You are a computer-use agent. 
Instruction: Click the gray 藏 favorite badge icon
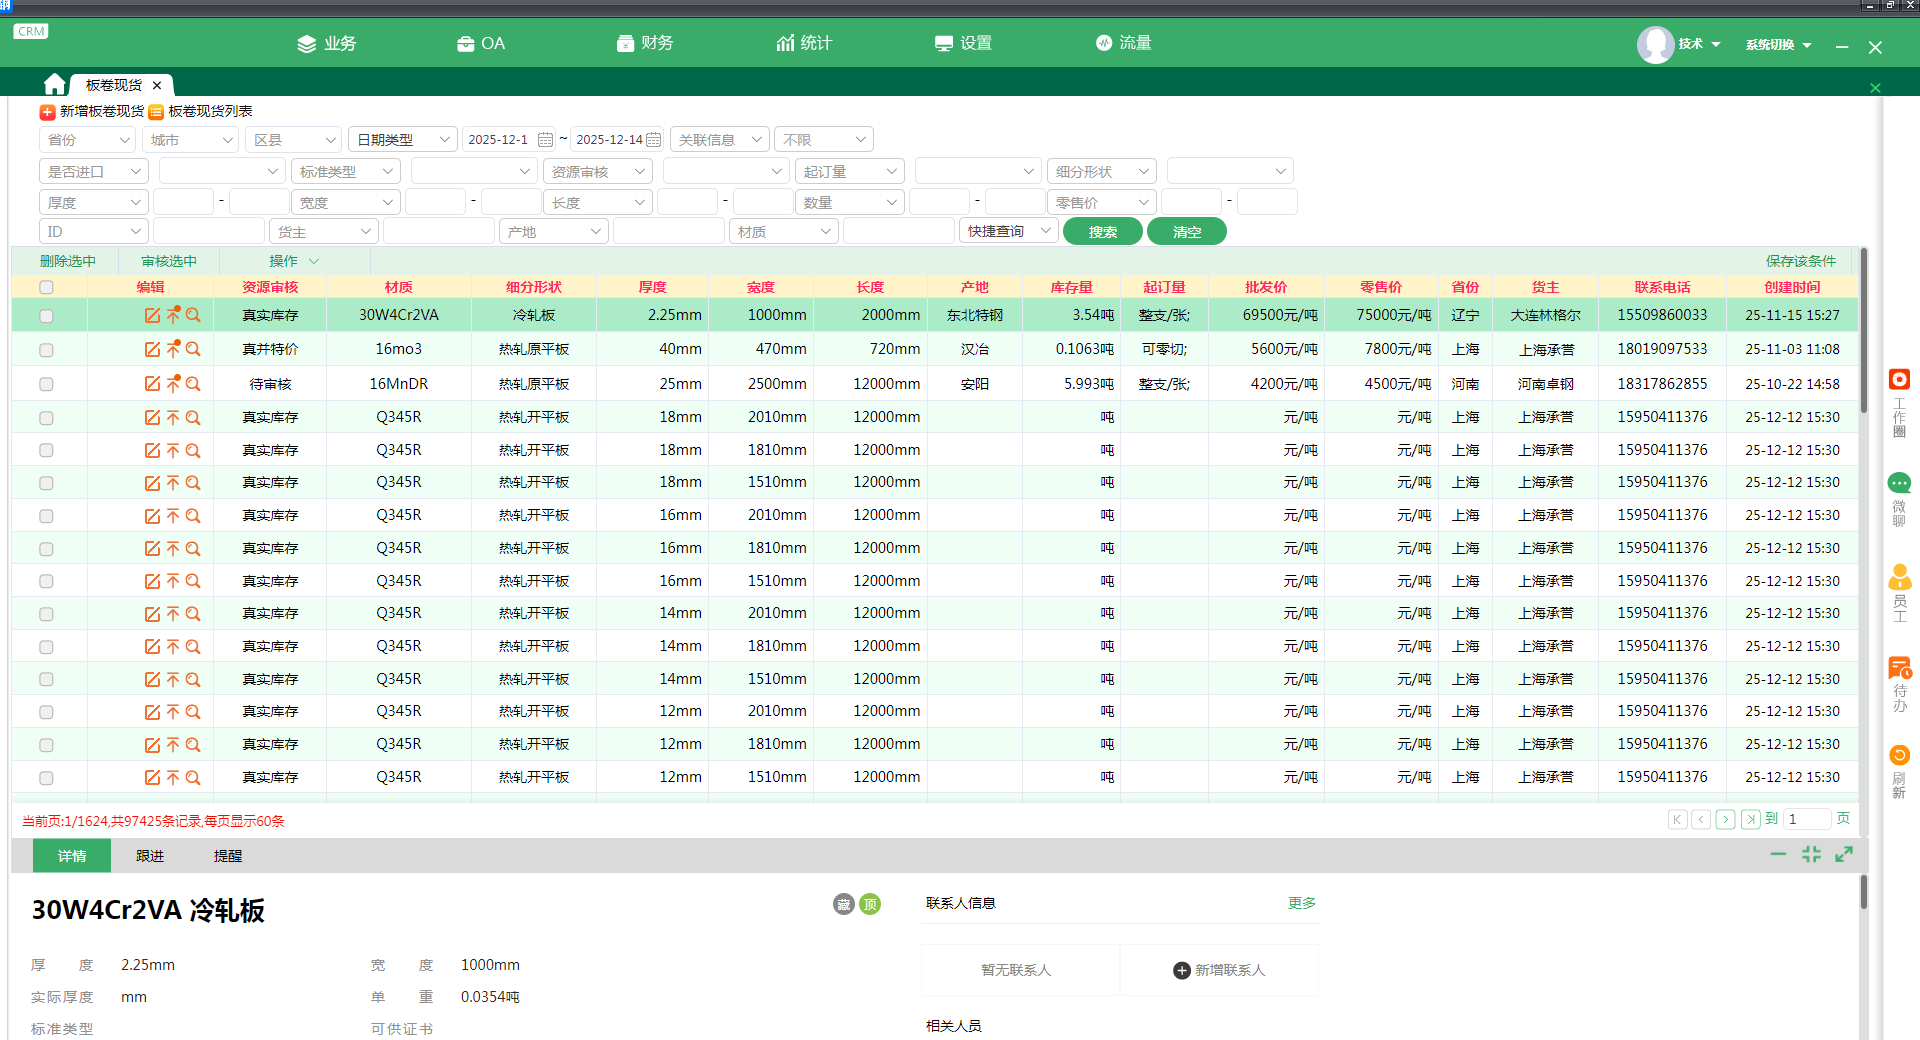(844, 904)
